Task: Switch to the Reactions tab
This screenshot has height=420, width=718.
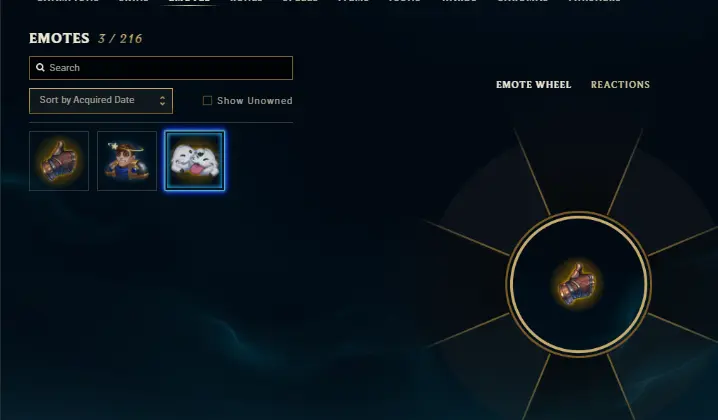Action: tap(620, 85)
